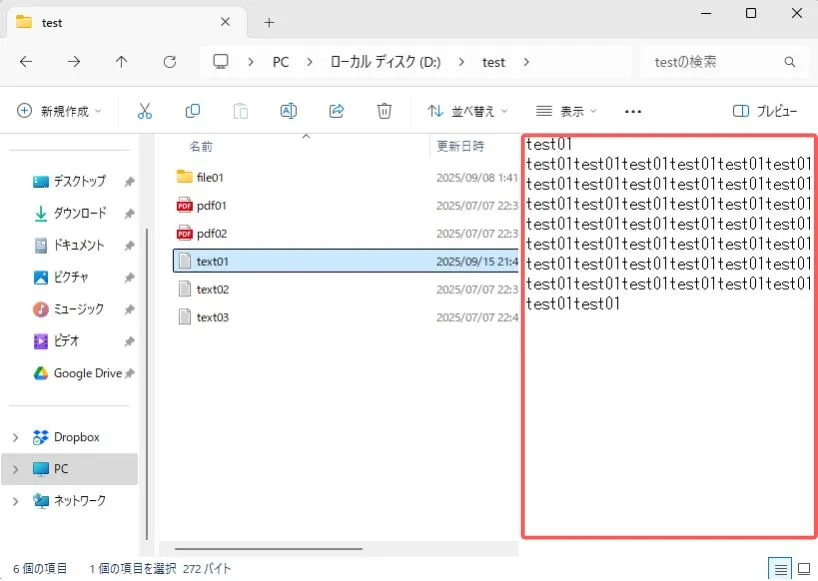Go up one folder level
The height and width of the screenshot is (581, 818).
[x=122, y=62]
